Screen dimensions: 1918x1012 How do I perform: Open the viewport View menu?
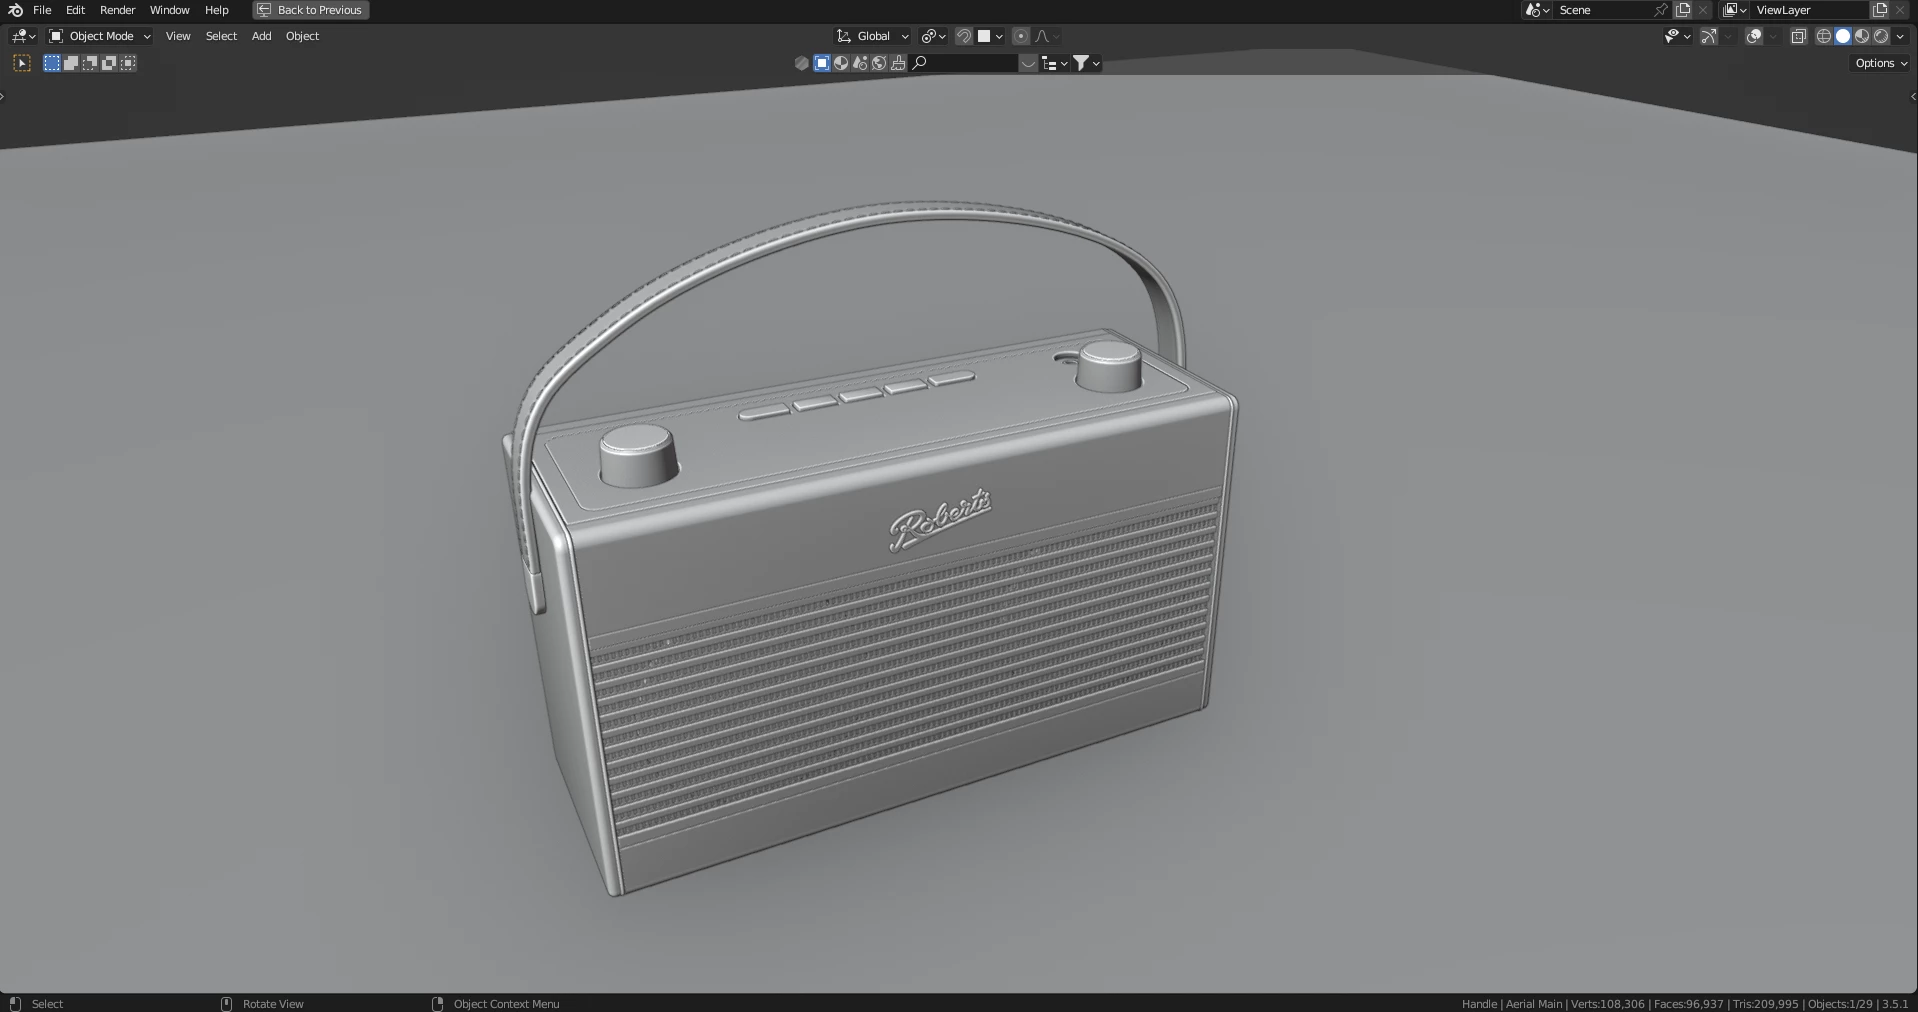click(x=178, y=36)
